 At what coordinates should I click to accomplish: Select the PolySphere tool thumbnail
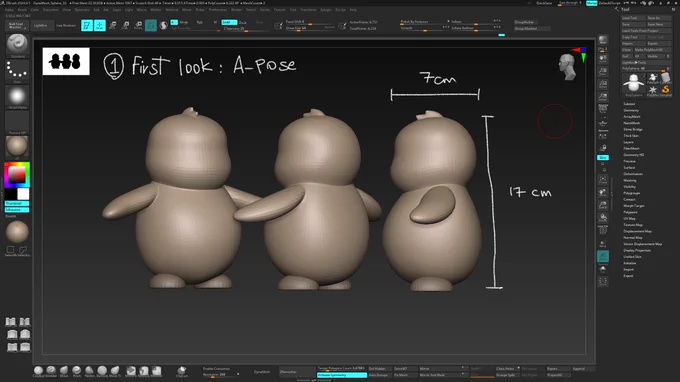(634, 84)
